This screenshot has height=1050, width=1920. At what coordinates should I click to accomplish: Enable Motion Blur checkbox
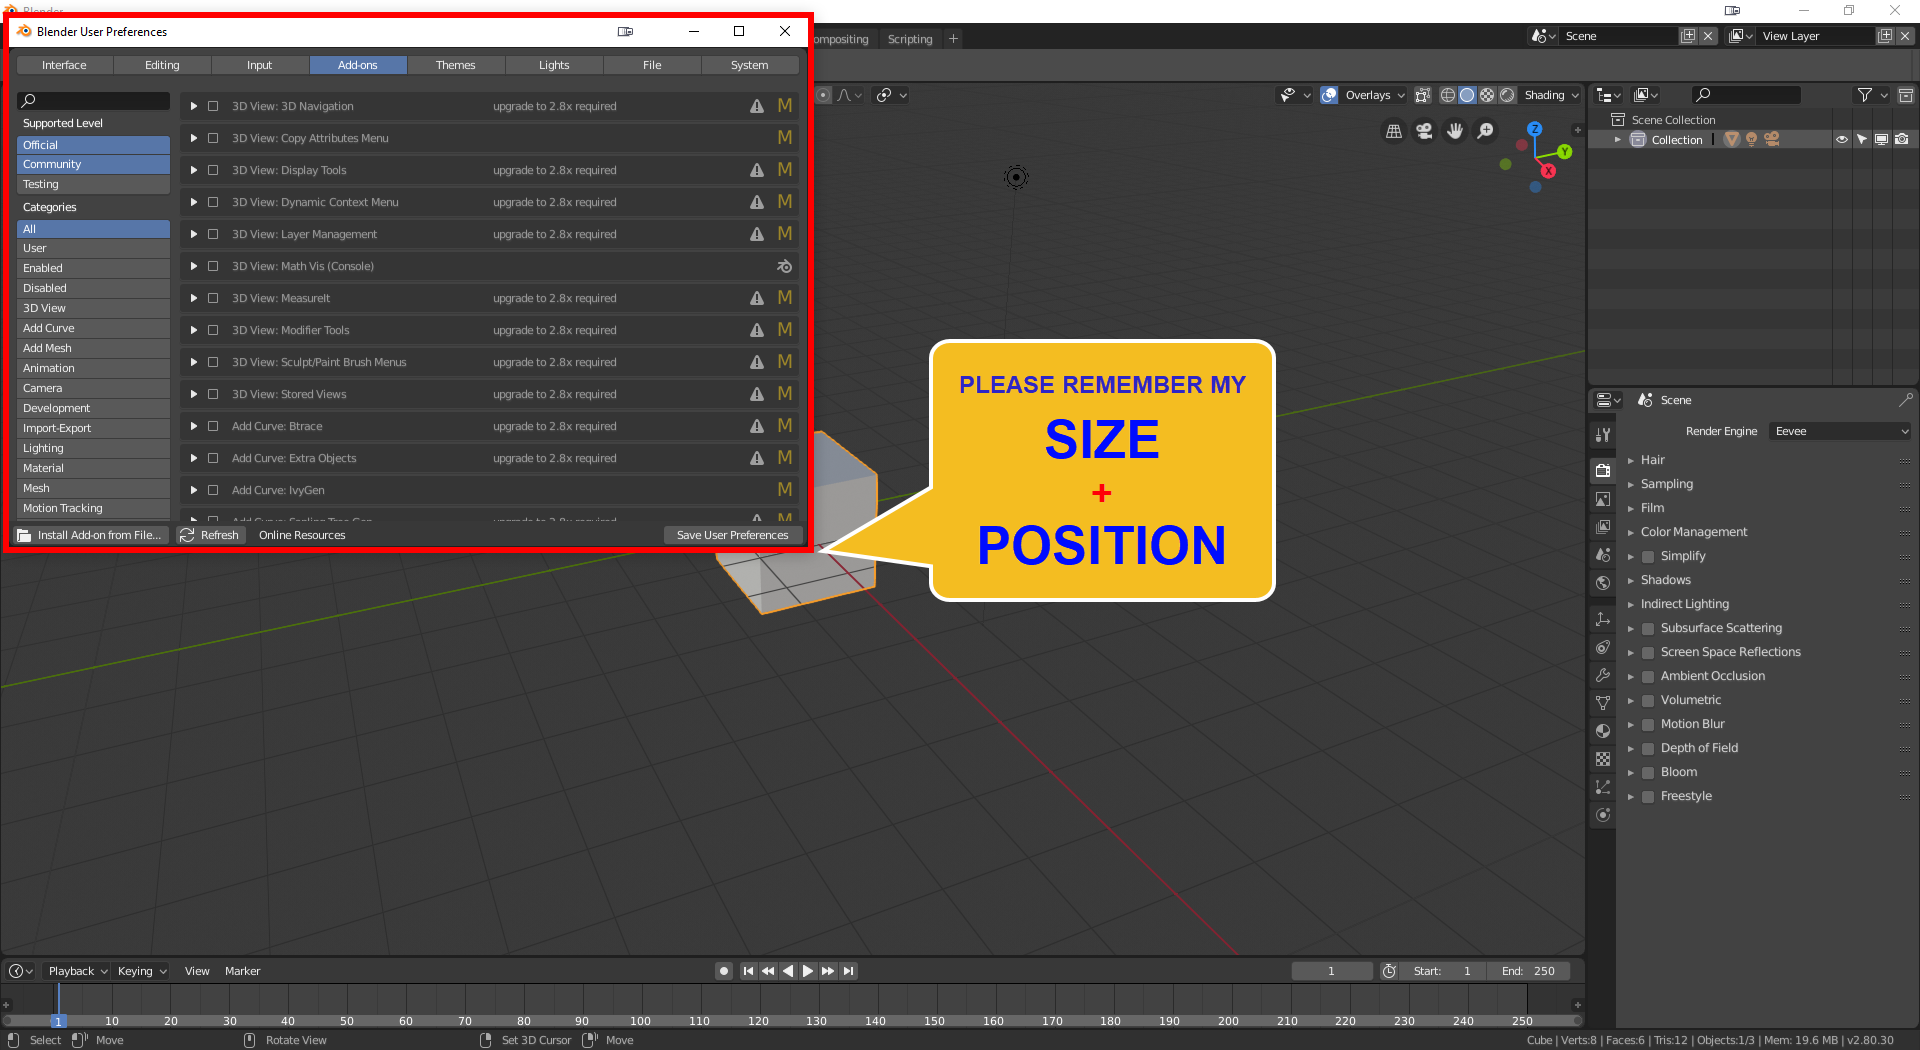pos(1648,724)
